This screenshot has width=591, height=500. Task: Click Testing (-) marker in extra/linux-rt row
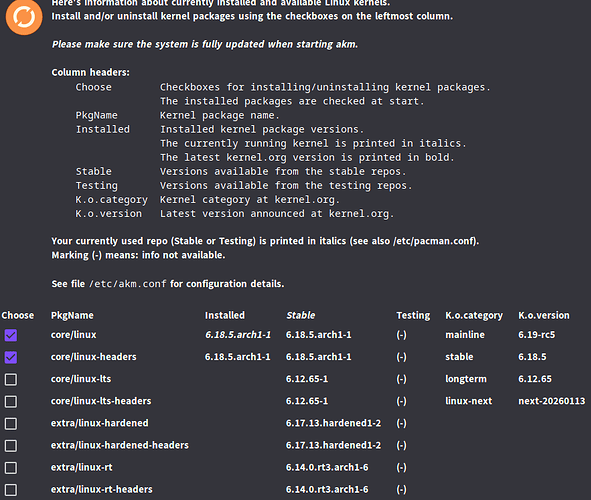pos(402,467)
